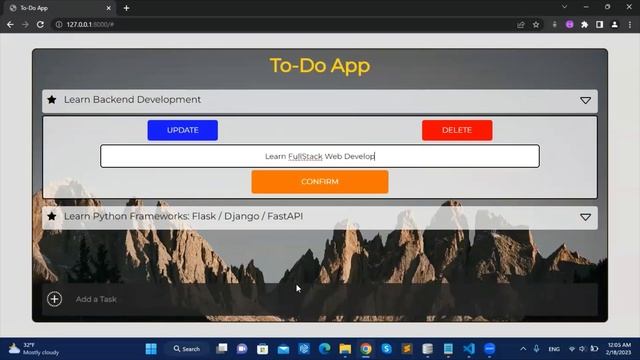Open the Windows Start menu
This screenshot has height=360, width=640.
(151, 349)
